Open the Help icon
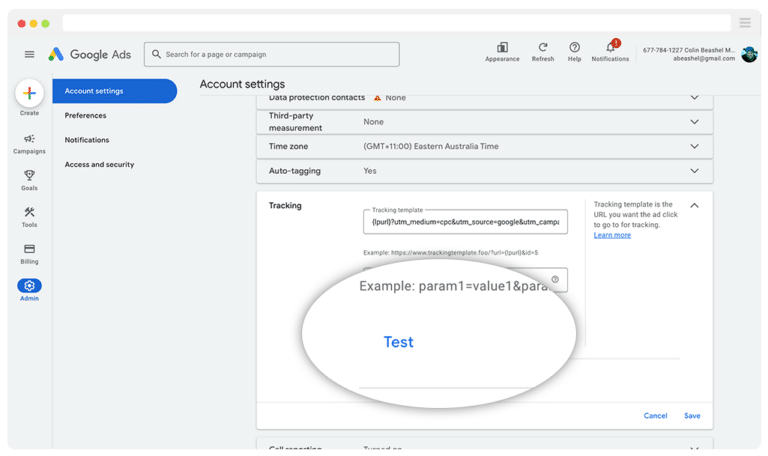768x456 pixels. coord(574,48)
